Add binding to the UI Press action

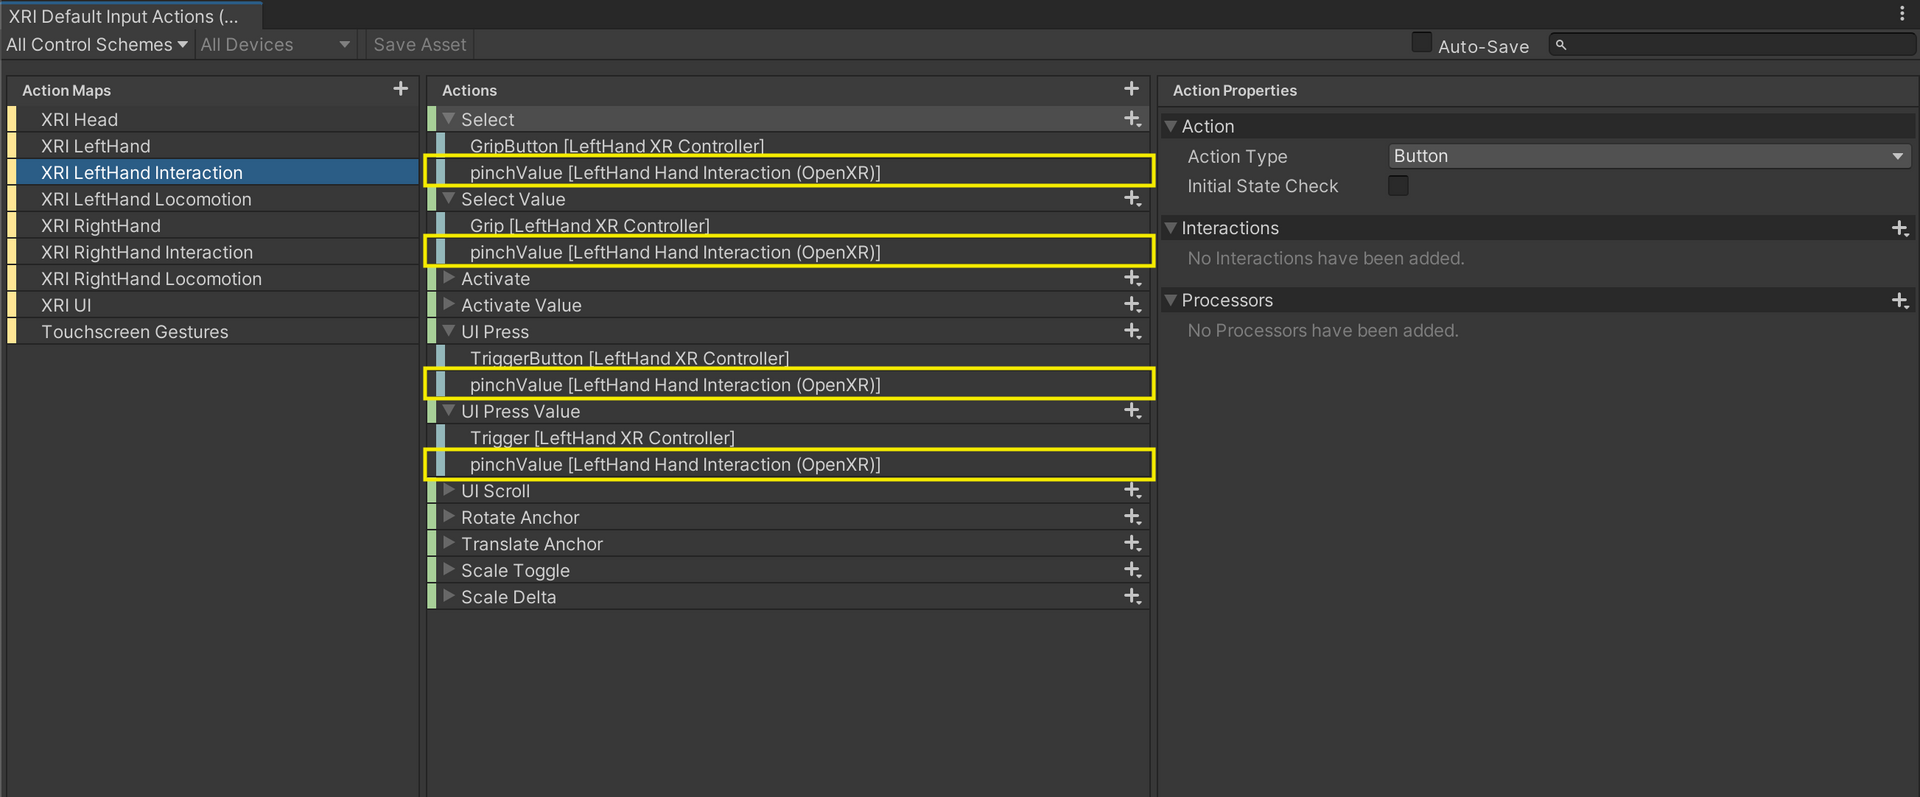click(x=1132, y=331)
